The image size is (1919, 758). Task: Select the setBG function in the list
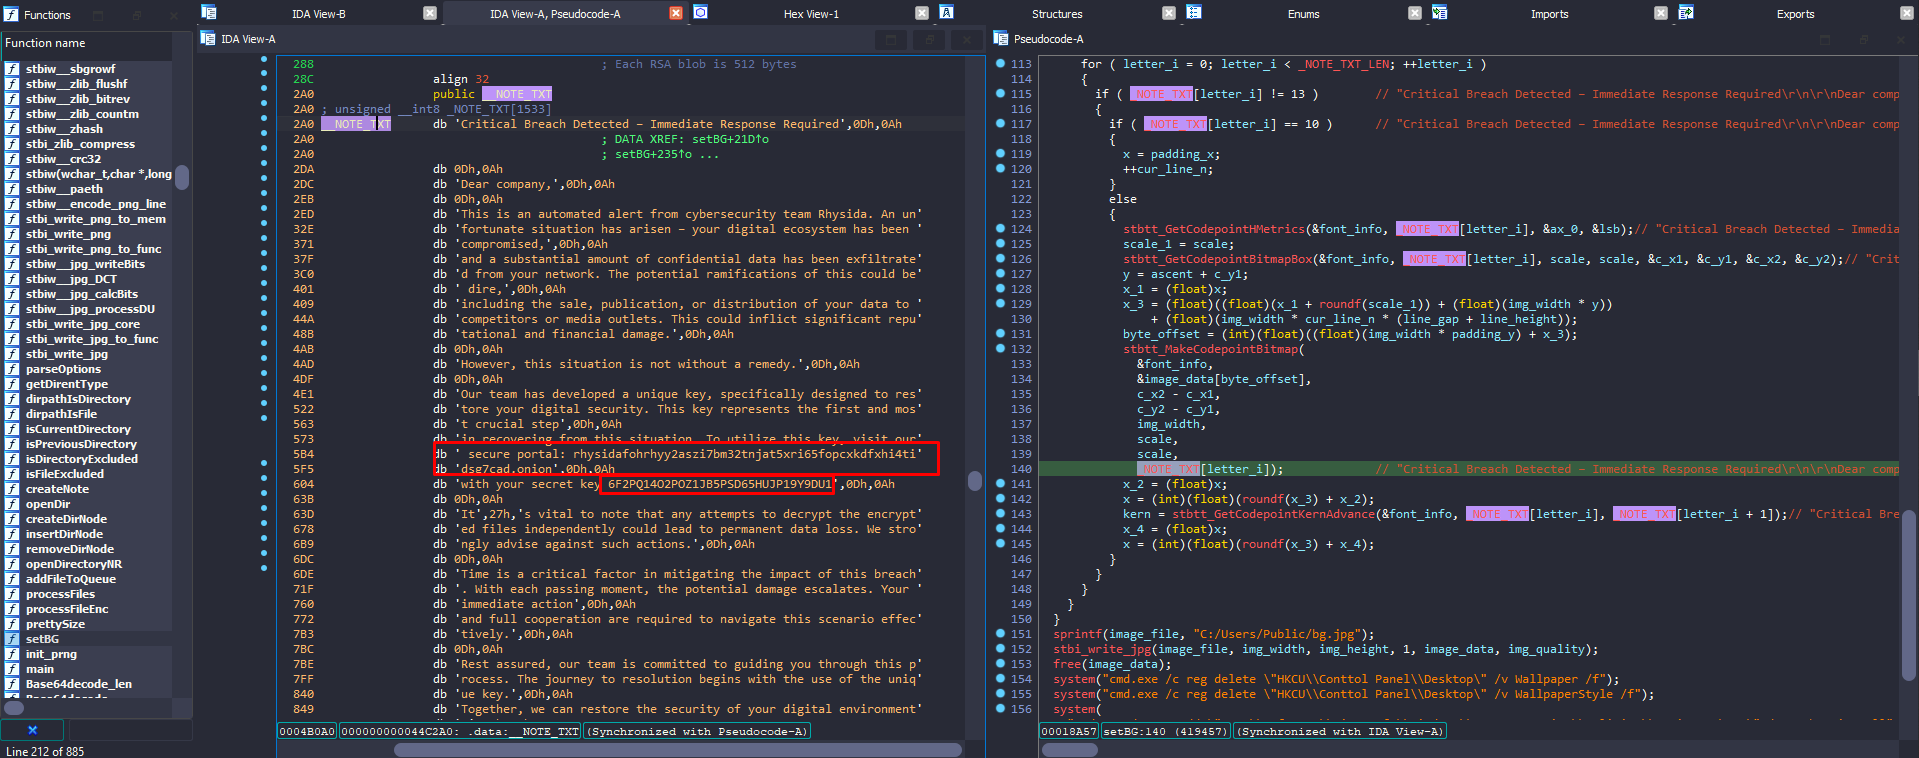86,639
